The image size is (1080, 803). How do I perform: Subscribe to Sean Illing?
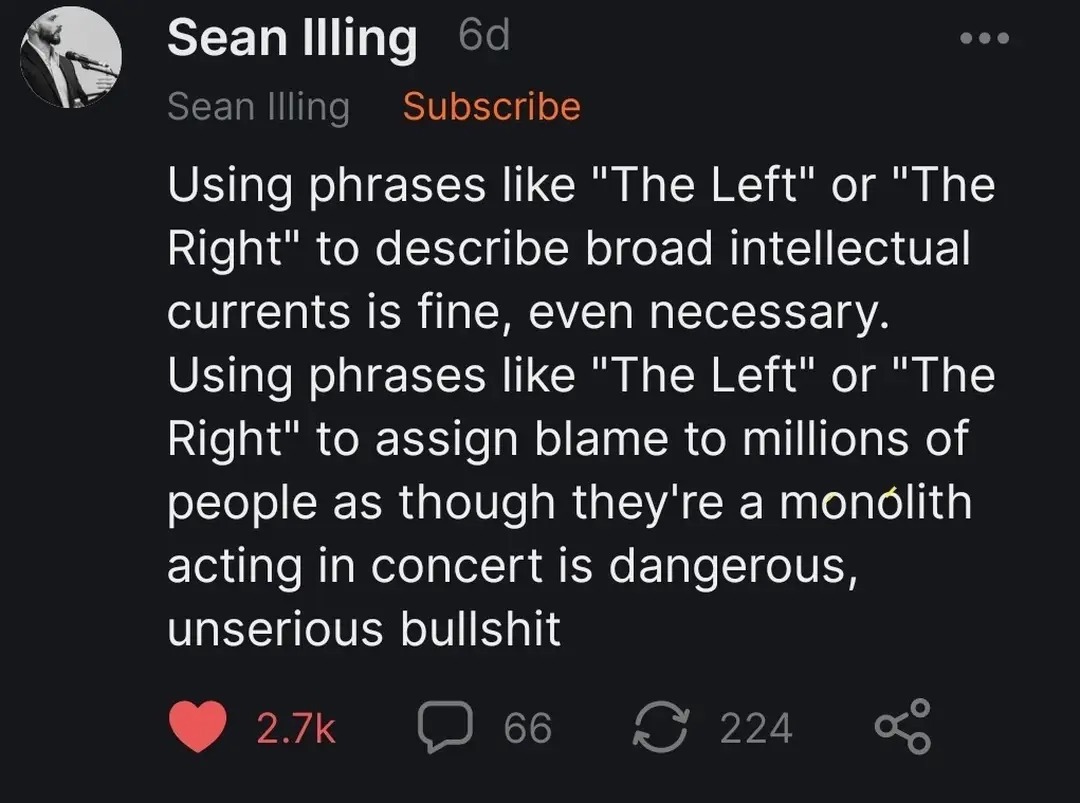[491, 105]
